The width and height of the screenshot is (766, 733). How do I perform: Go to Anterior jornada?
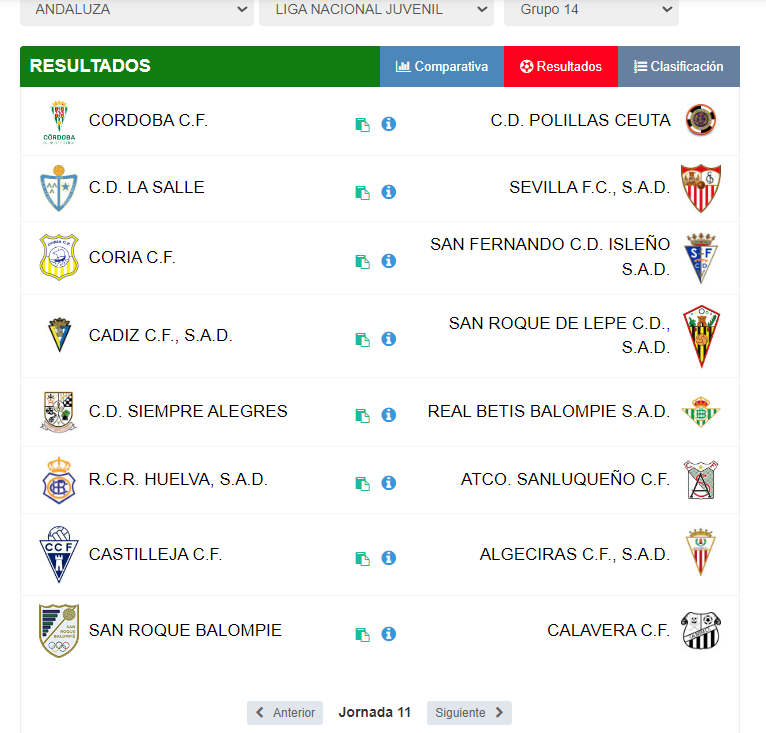[285, 713]
